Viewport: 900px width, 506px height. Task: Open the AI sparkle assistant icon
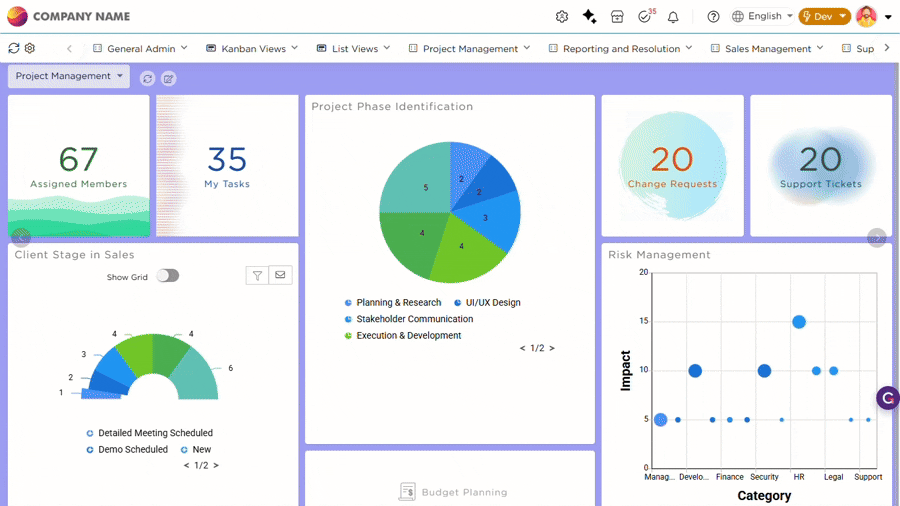click(590, 17)
